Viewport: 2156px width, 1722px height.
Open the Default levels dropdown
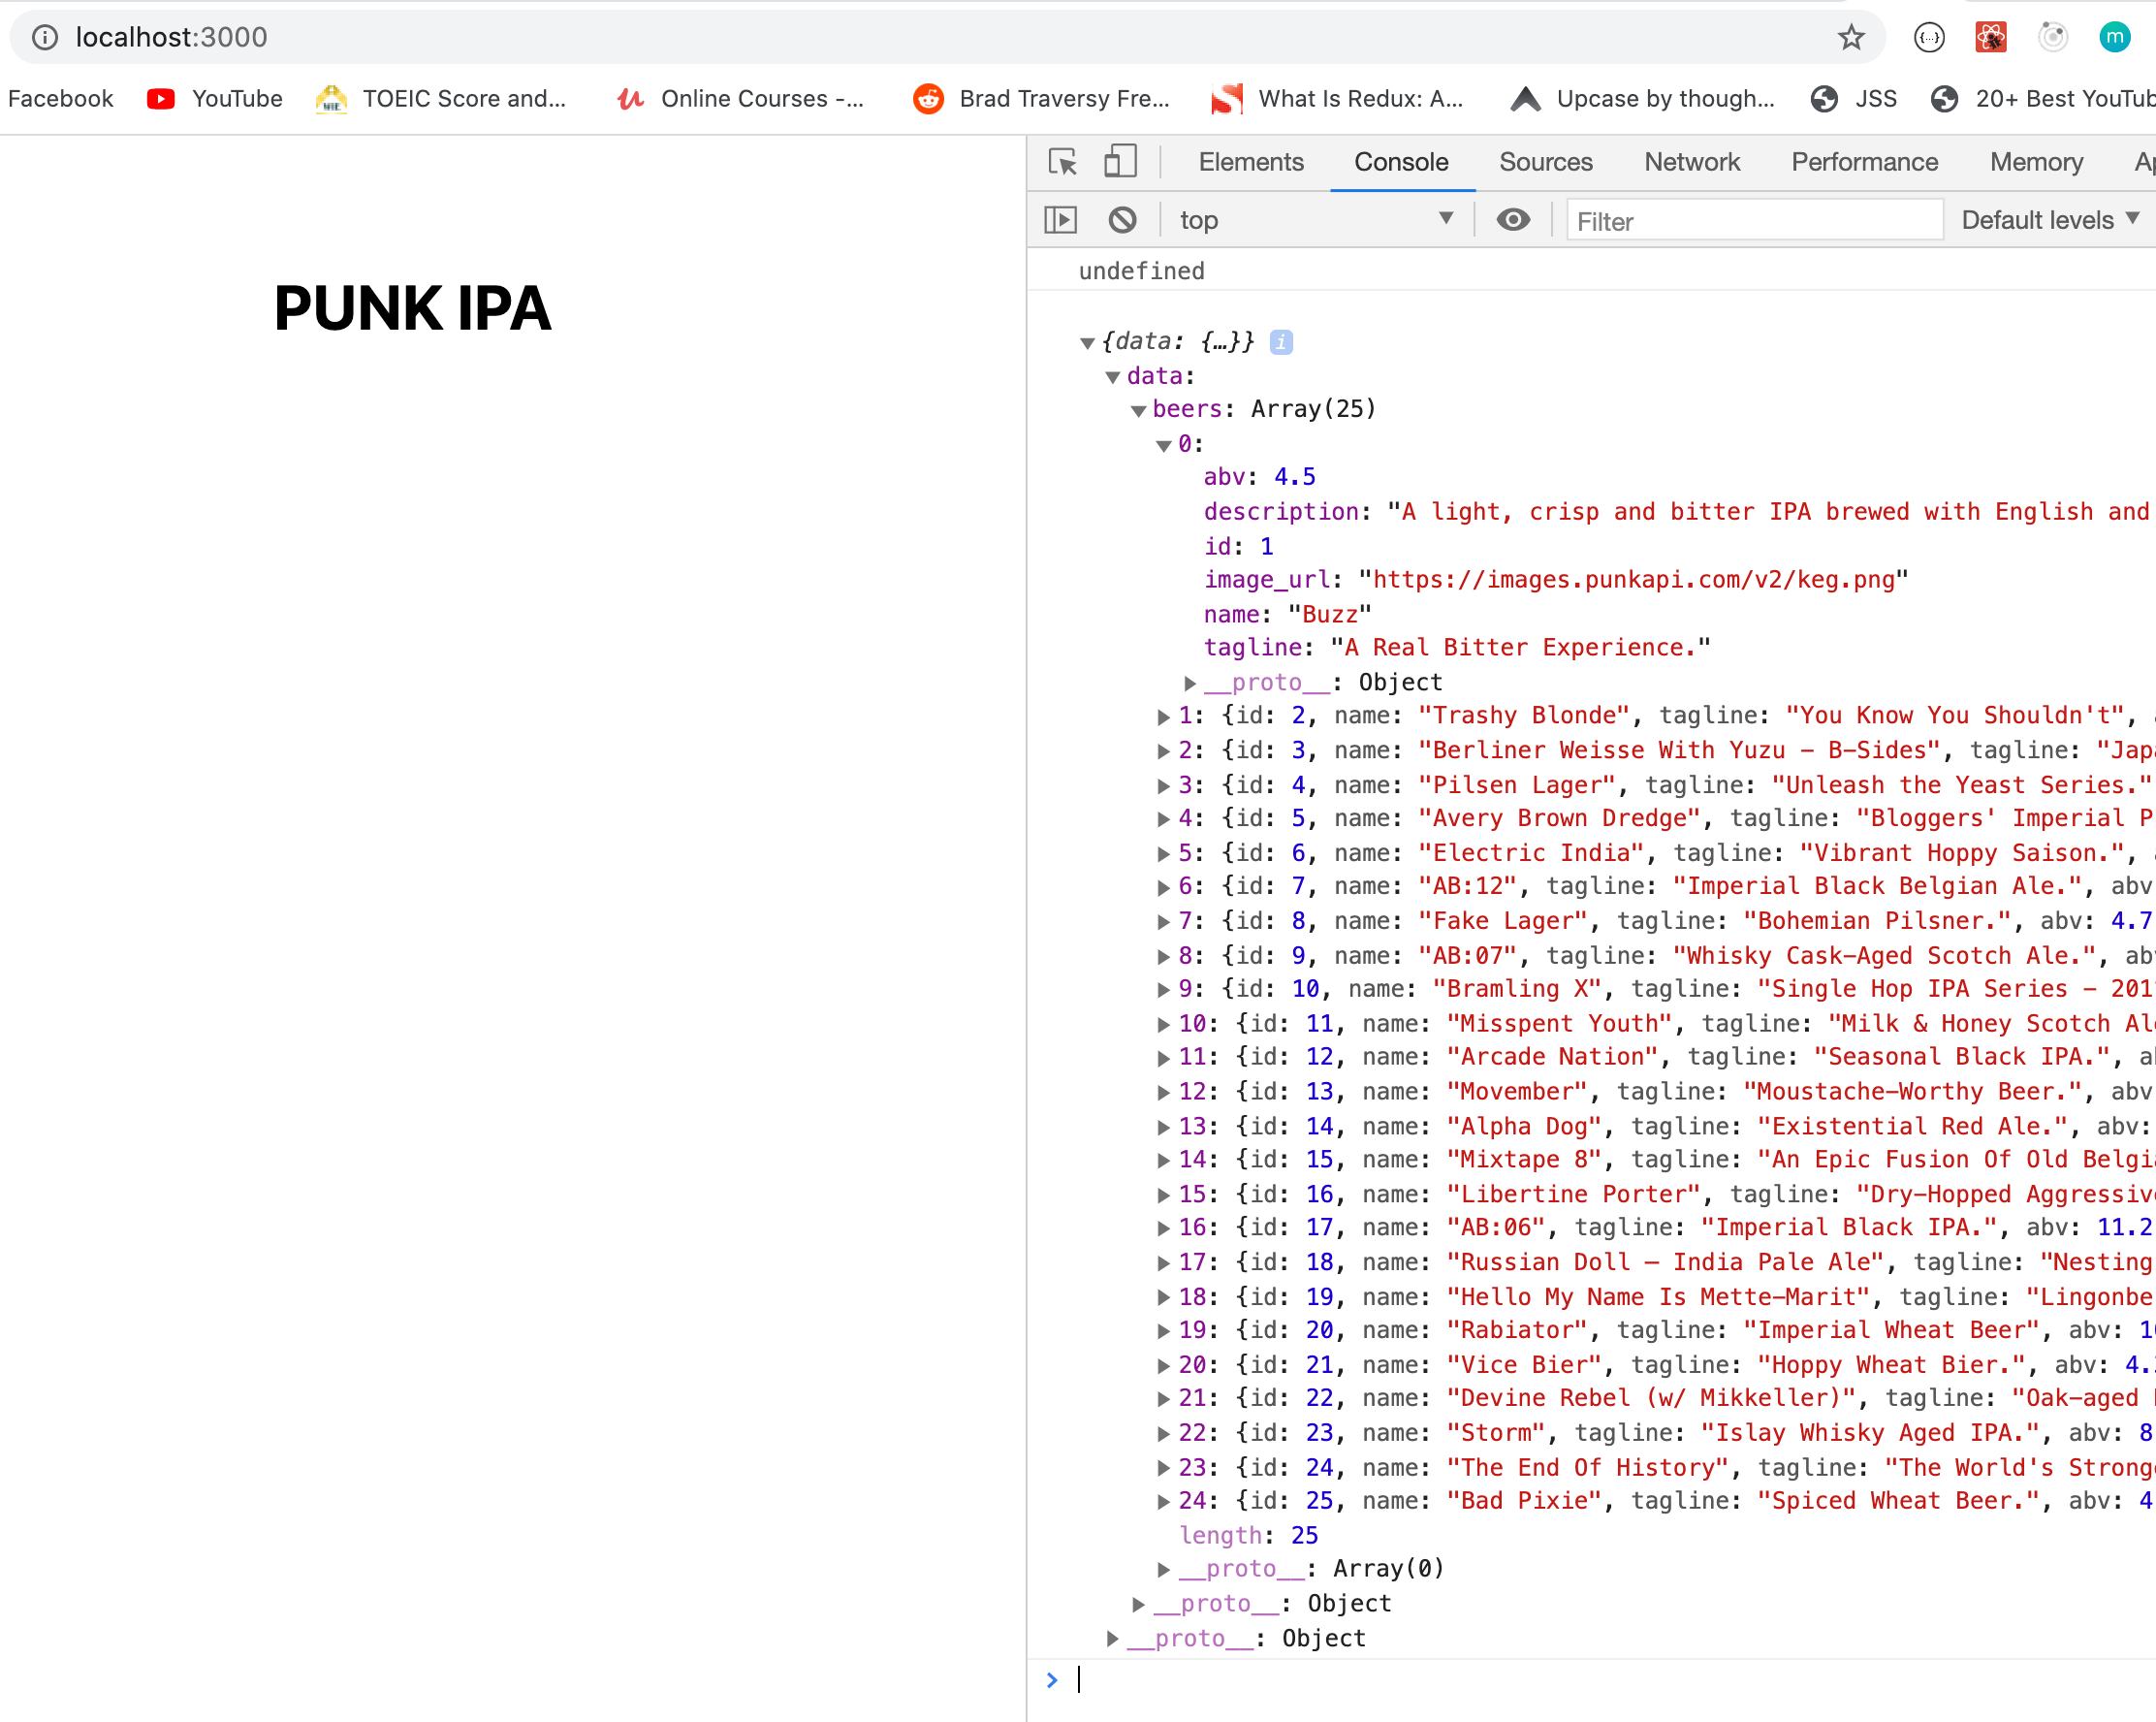(2049, 219)
